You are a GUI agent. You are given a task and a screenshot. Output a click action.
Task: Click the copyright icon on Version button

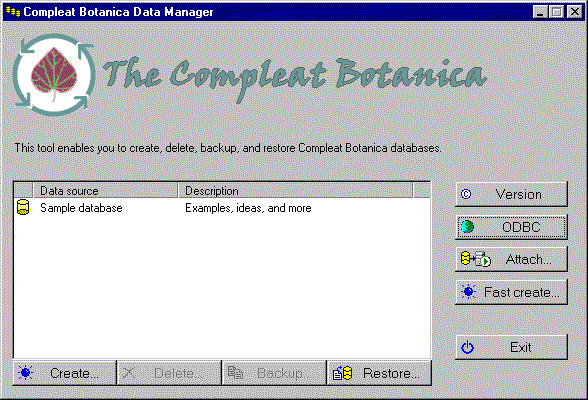[466, 194]
